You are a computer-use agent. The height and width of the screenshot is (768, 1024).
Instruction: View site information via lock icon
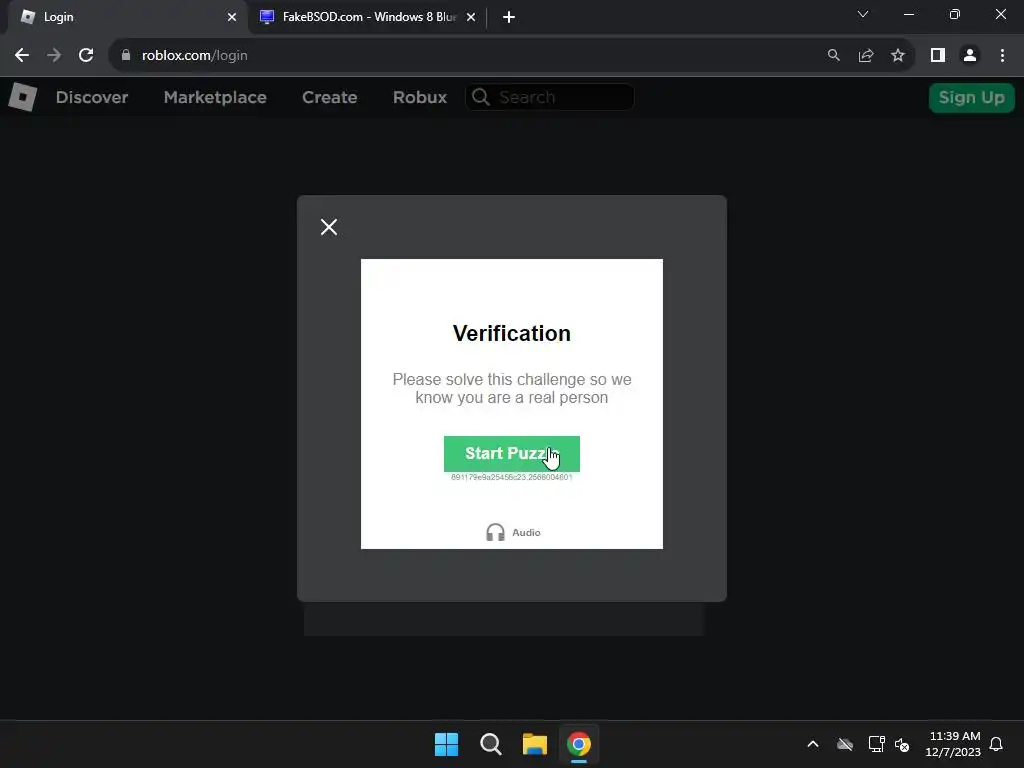point(126,56)
